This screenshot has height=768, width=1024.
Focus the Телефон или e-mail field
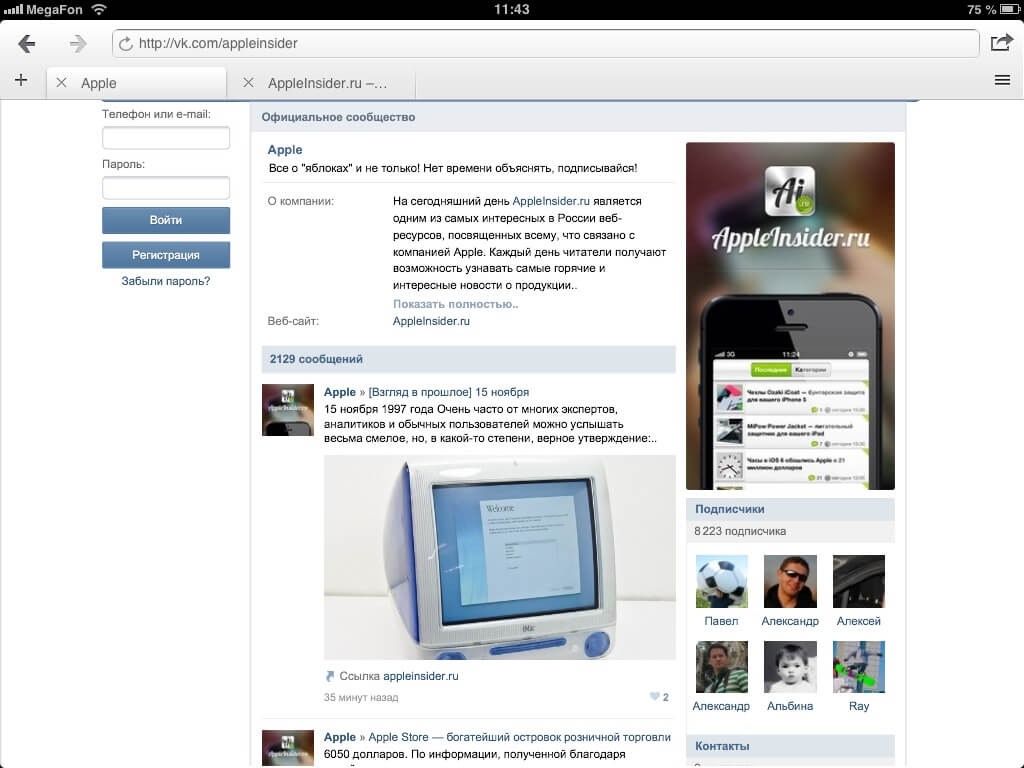pos(166,138)
